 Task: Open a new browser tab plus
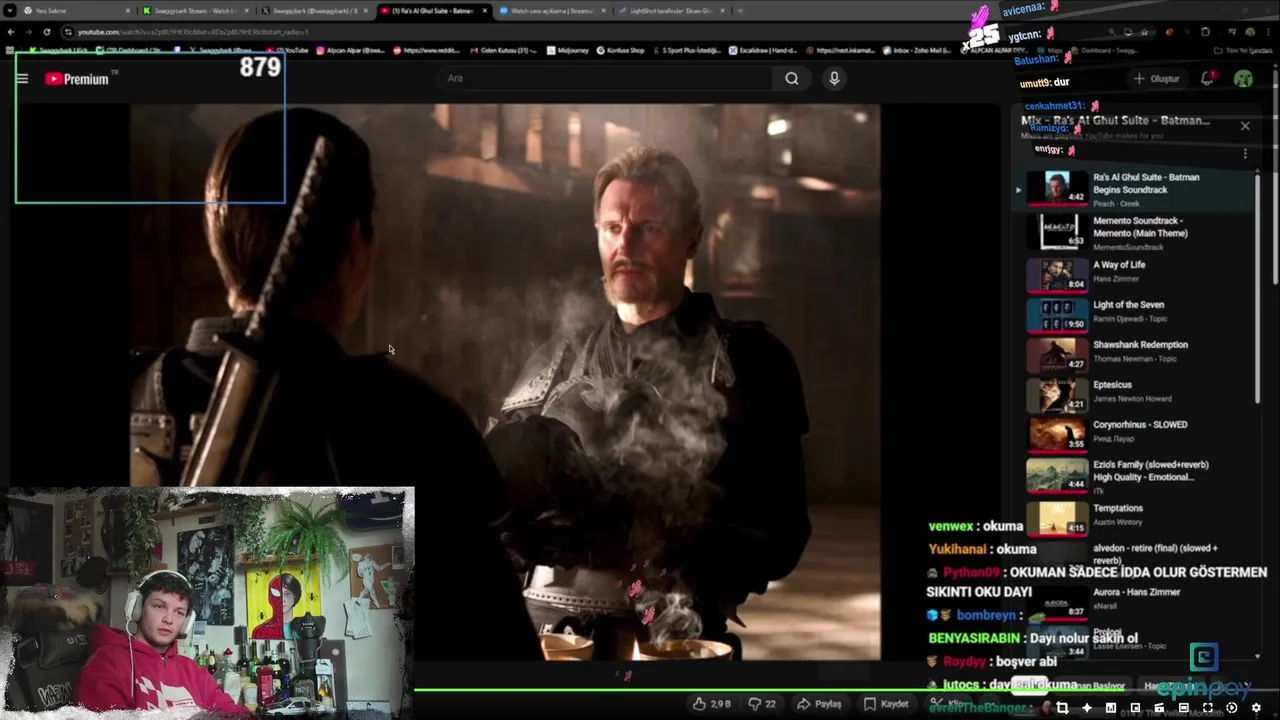pos(740,11)
